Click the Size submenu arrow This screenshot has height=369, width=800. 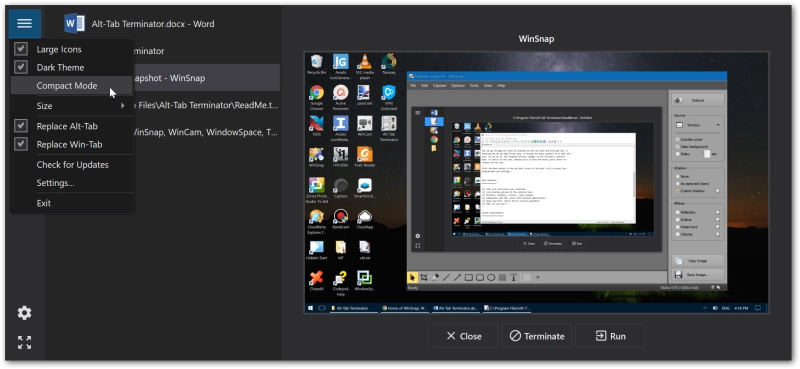click(123, 106)
